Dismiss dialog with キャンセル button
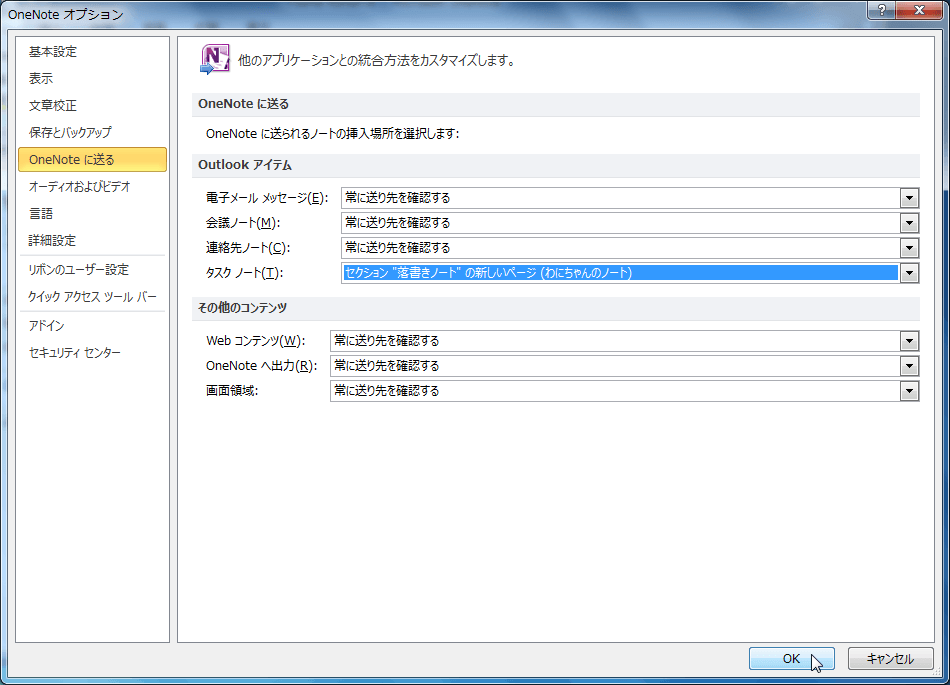Viewport: 950px width, 685px height. (890, 658)
